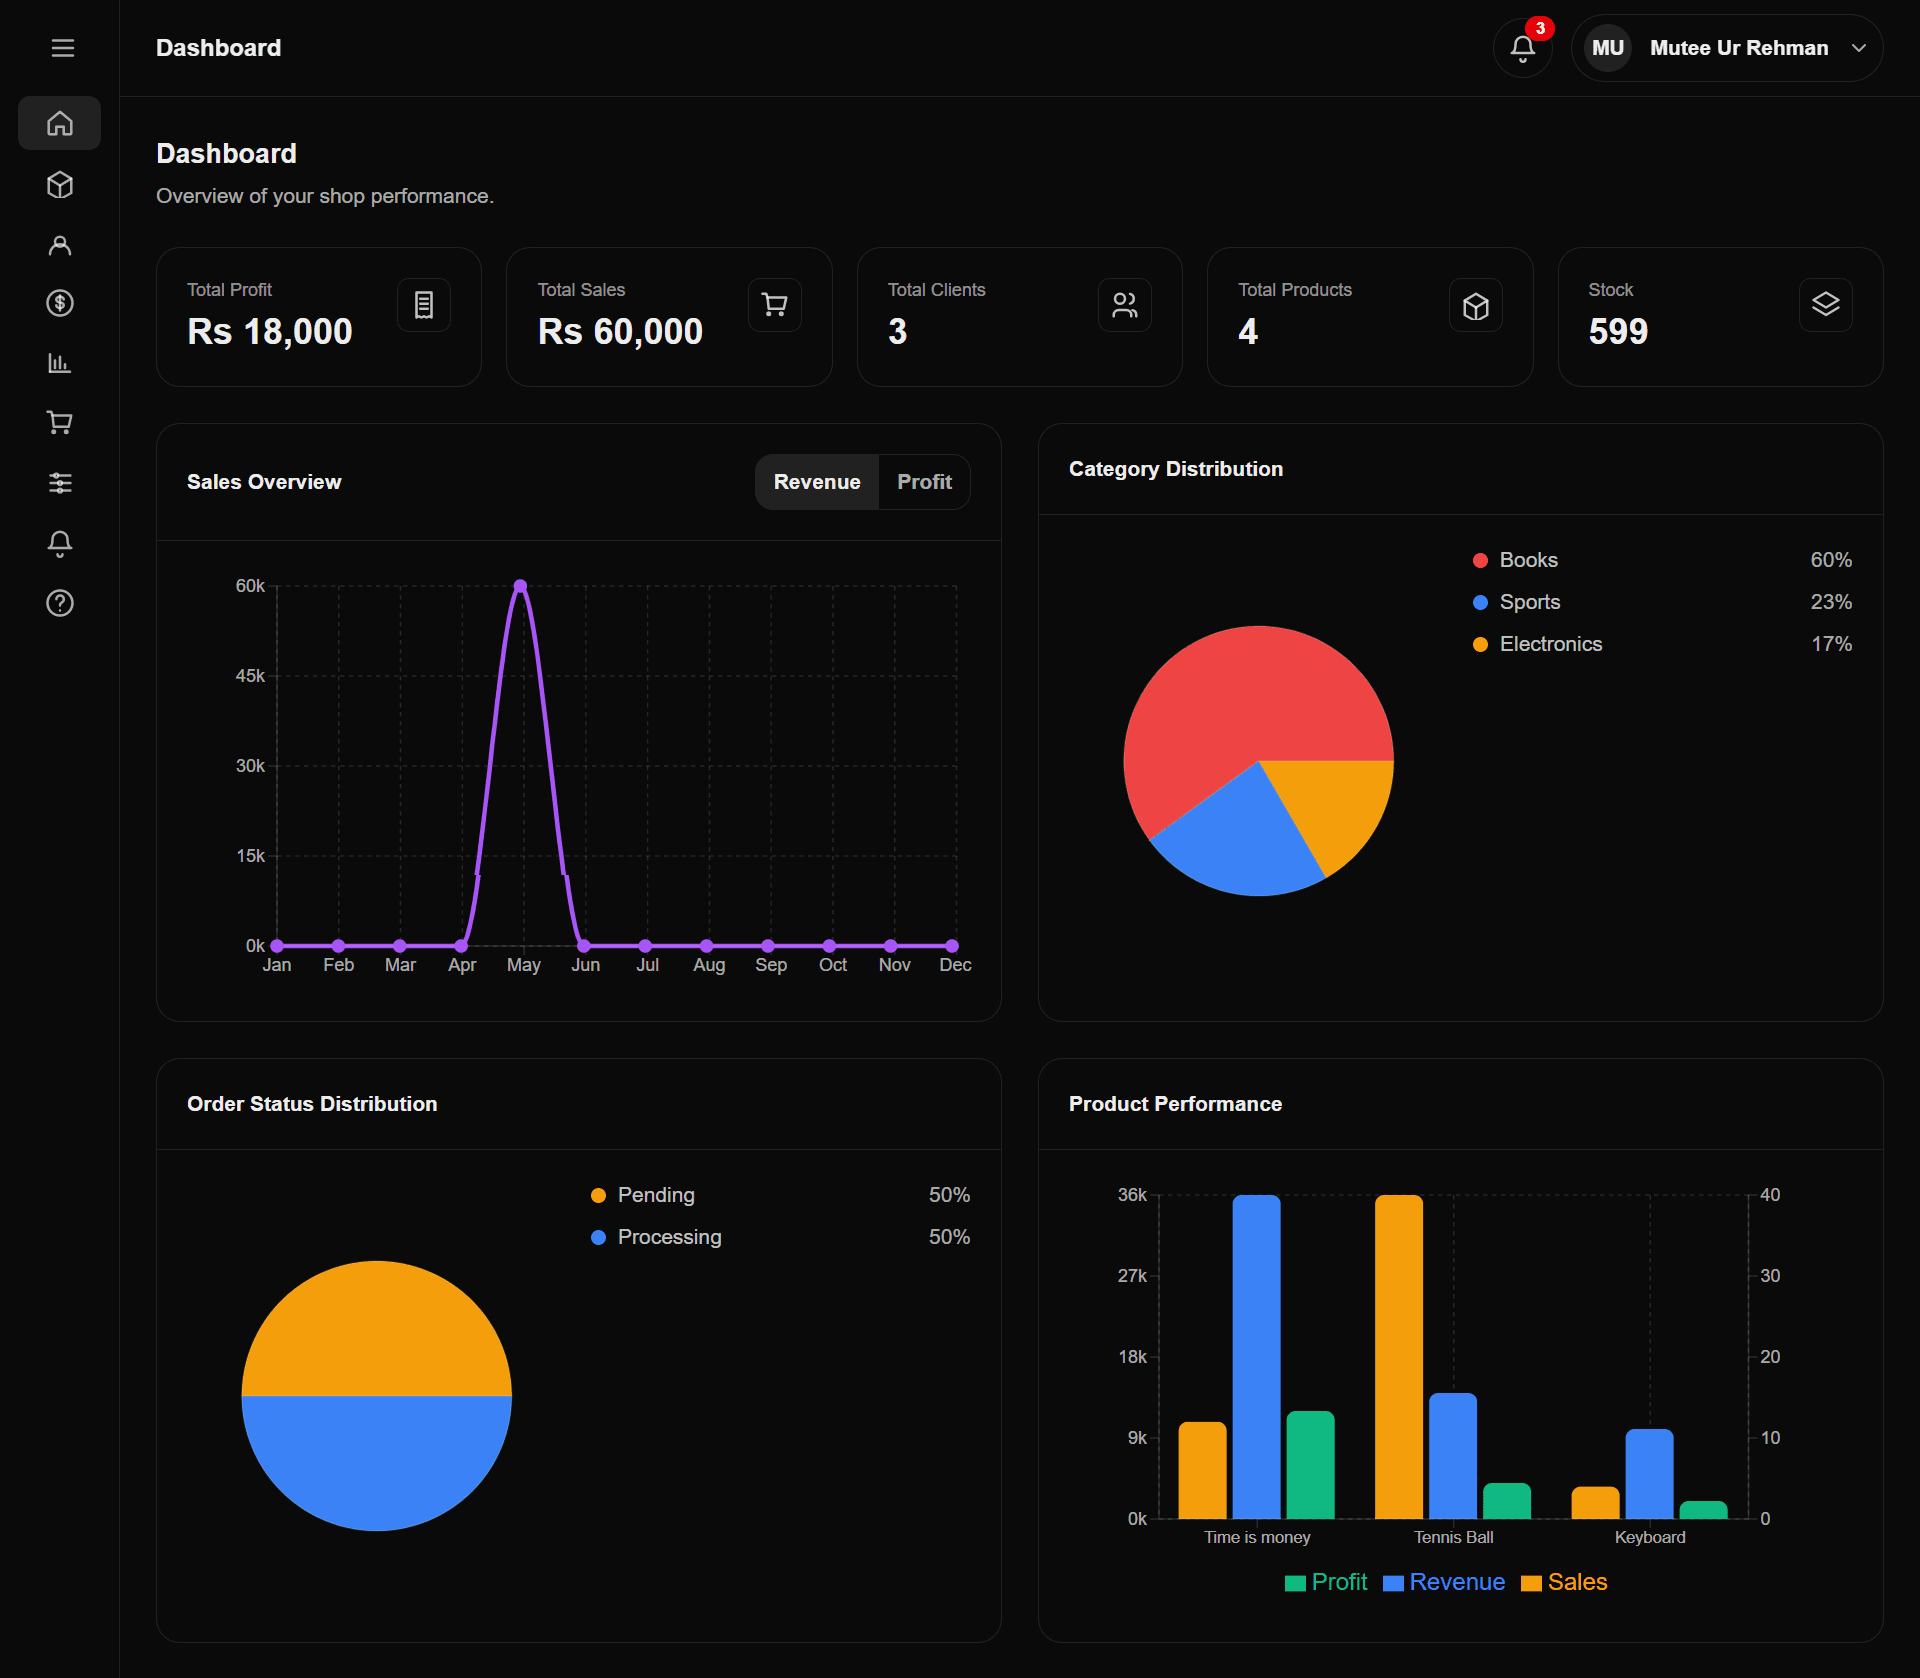Click the Books legend red dot
The height and width of the screenshot is (1678, 1920).
pyautogui.click(x=1480, y=560)
